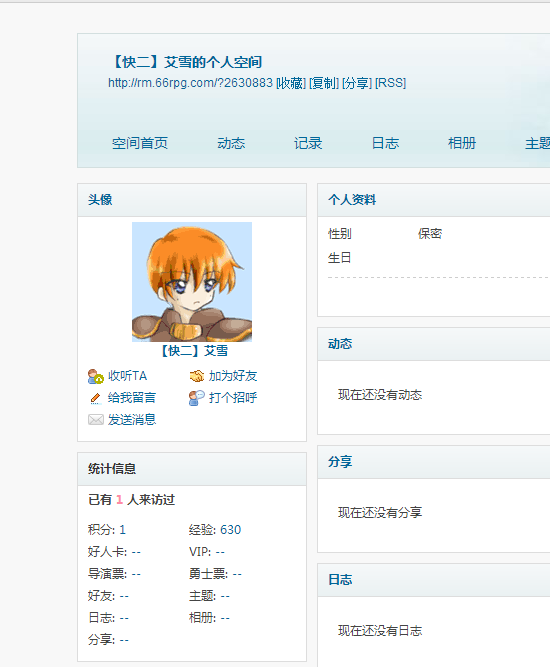Viewport: 550px width, 667px height.
Task: Open the http://rm.66rpg.com/?2630883 URL
Action: (x=190, y=83)
